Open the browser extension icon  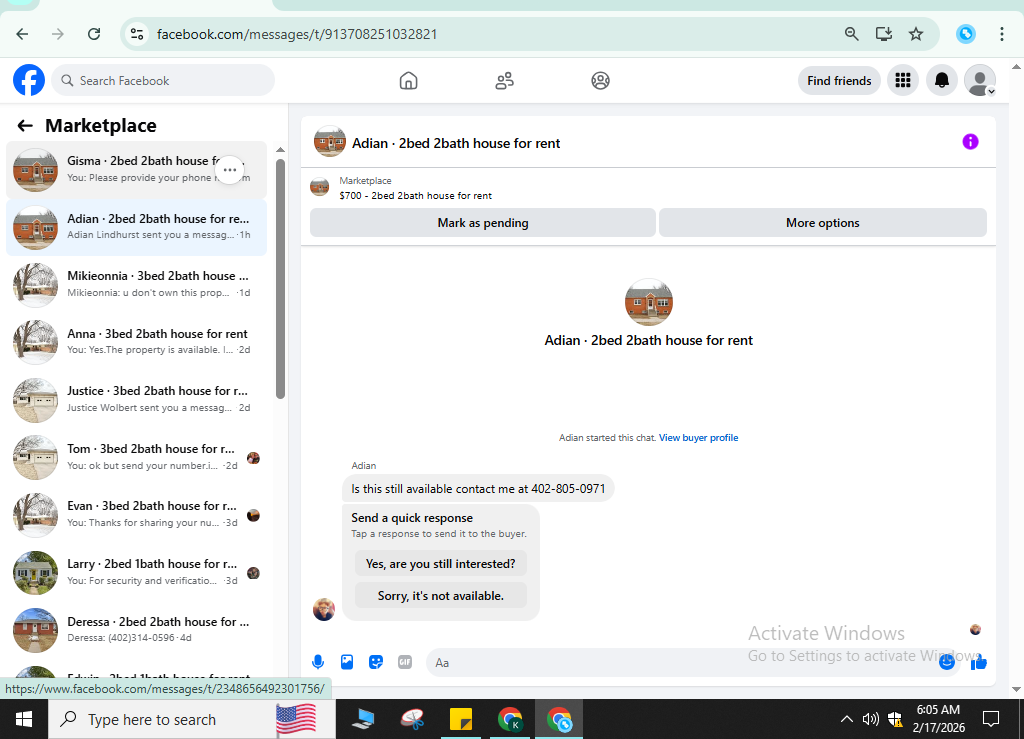[966, 34]
